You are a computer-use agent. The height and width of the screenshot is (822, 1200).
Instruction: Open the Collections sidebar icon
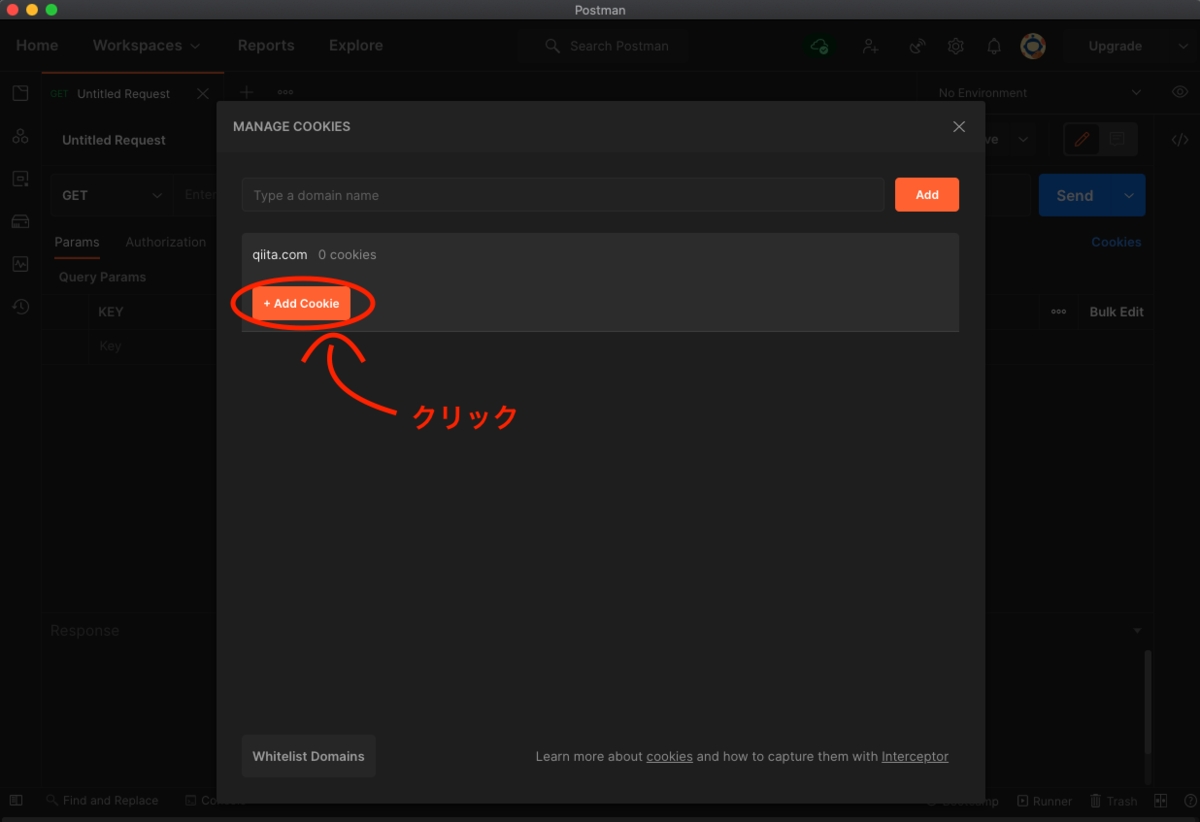coord(20,93)
